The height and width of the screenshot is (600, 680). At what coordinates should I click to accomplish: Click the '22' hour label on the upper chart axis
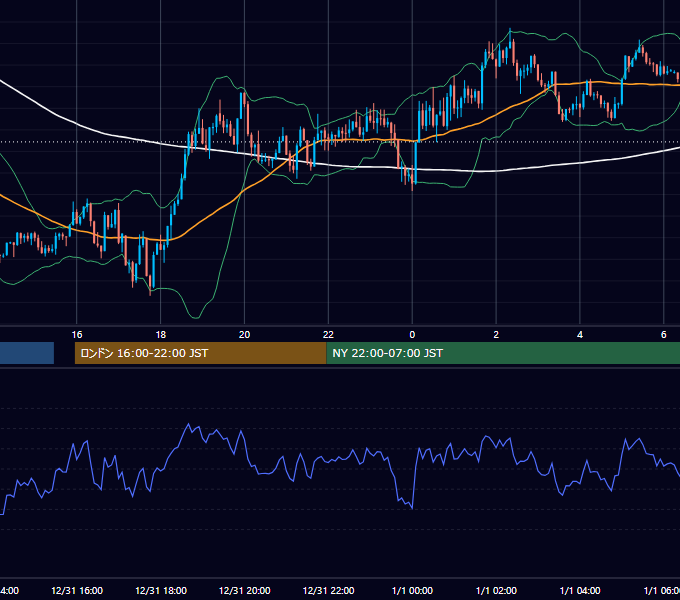pyautogui.click(x=328, y=335)
